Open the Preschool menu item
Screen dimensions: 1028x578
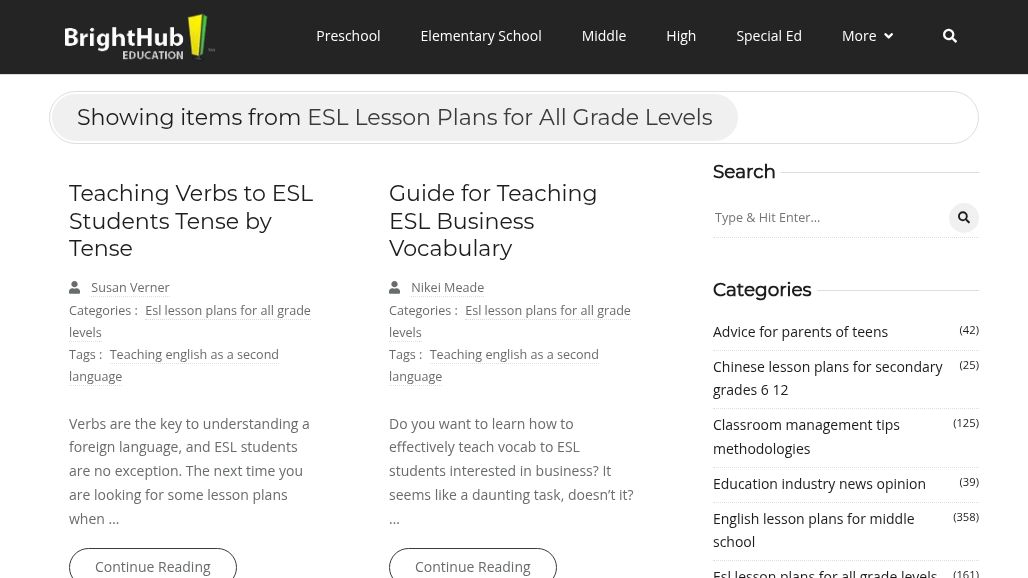tap(348, 36)
